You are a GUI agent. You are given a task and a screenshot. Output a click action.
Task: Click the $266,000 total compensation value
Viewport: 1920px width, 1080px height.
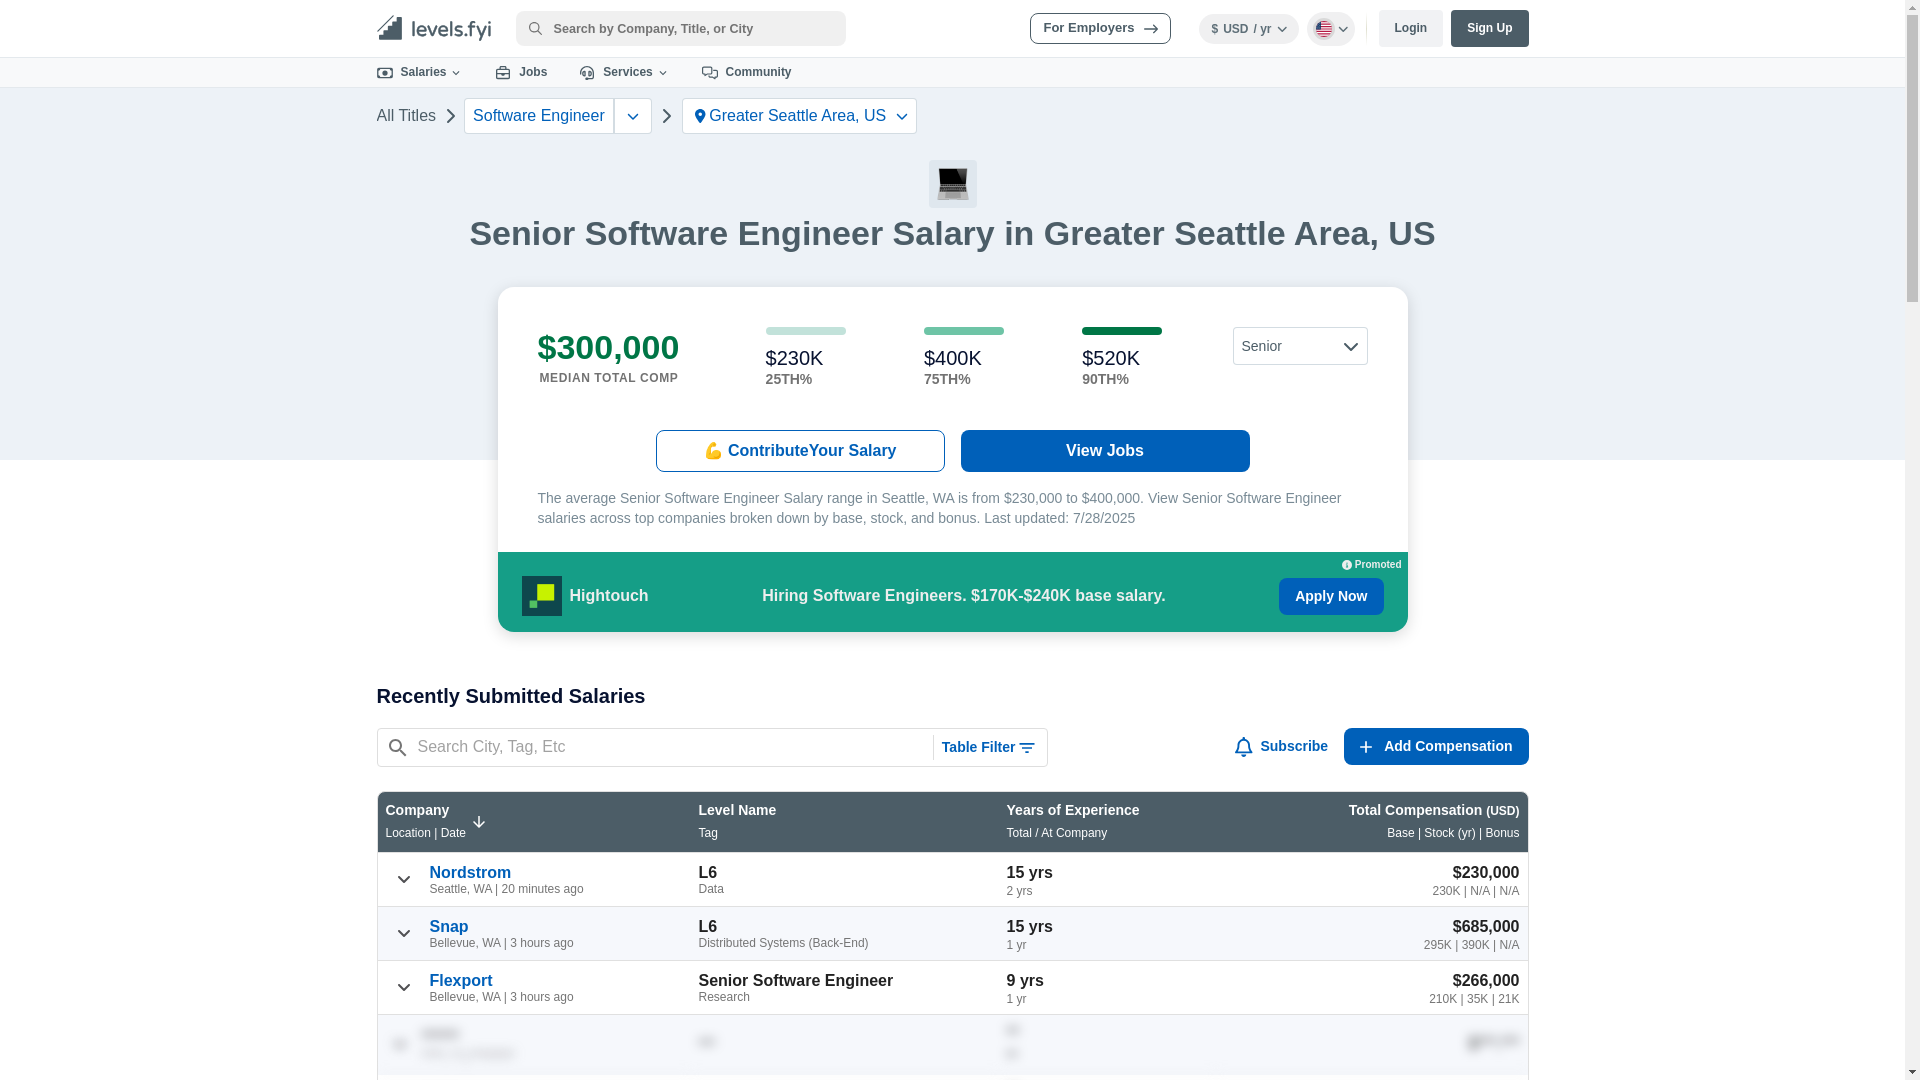(x=1486, y=981)
